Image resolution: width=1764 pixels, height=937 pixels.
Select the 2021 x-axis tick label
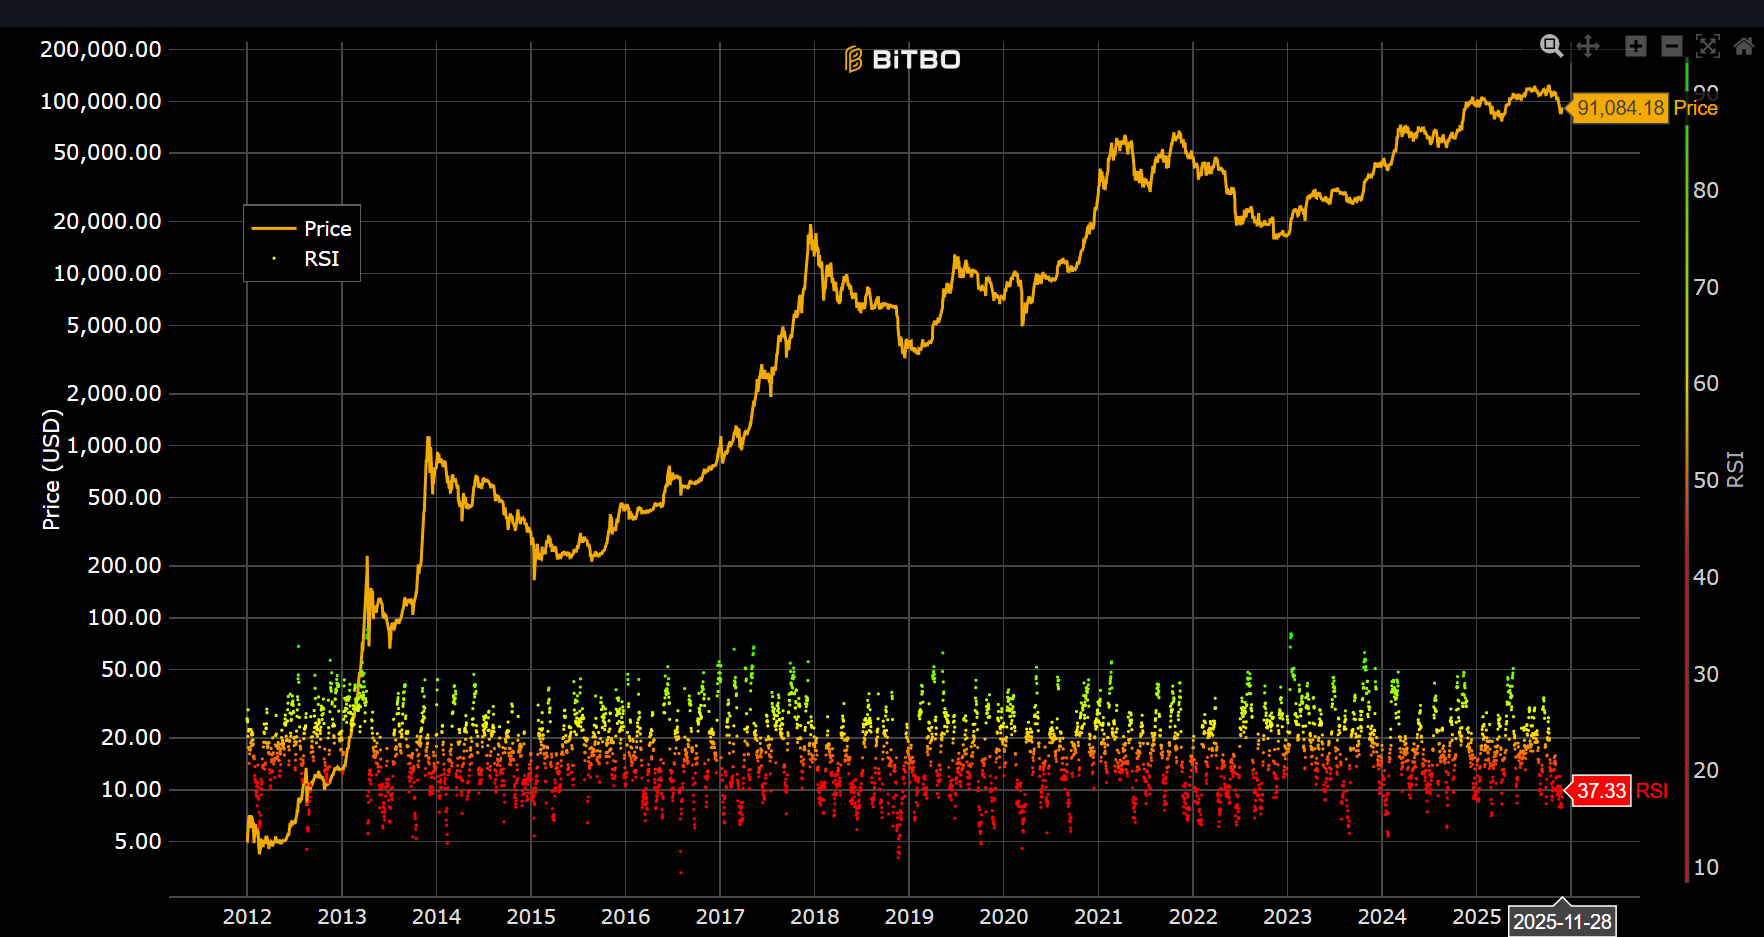(1098, 917)
